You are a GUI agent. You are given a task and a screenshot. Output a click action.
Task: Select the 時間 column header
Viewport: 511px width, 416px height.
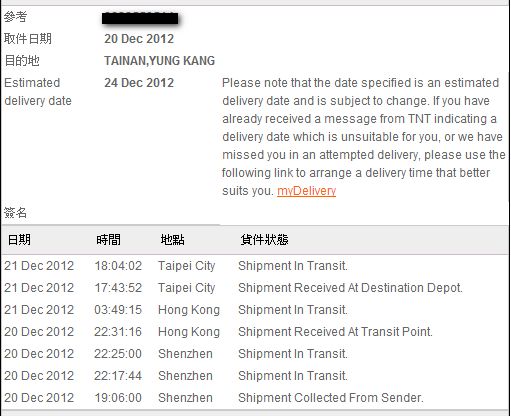(108, 240)
